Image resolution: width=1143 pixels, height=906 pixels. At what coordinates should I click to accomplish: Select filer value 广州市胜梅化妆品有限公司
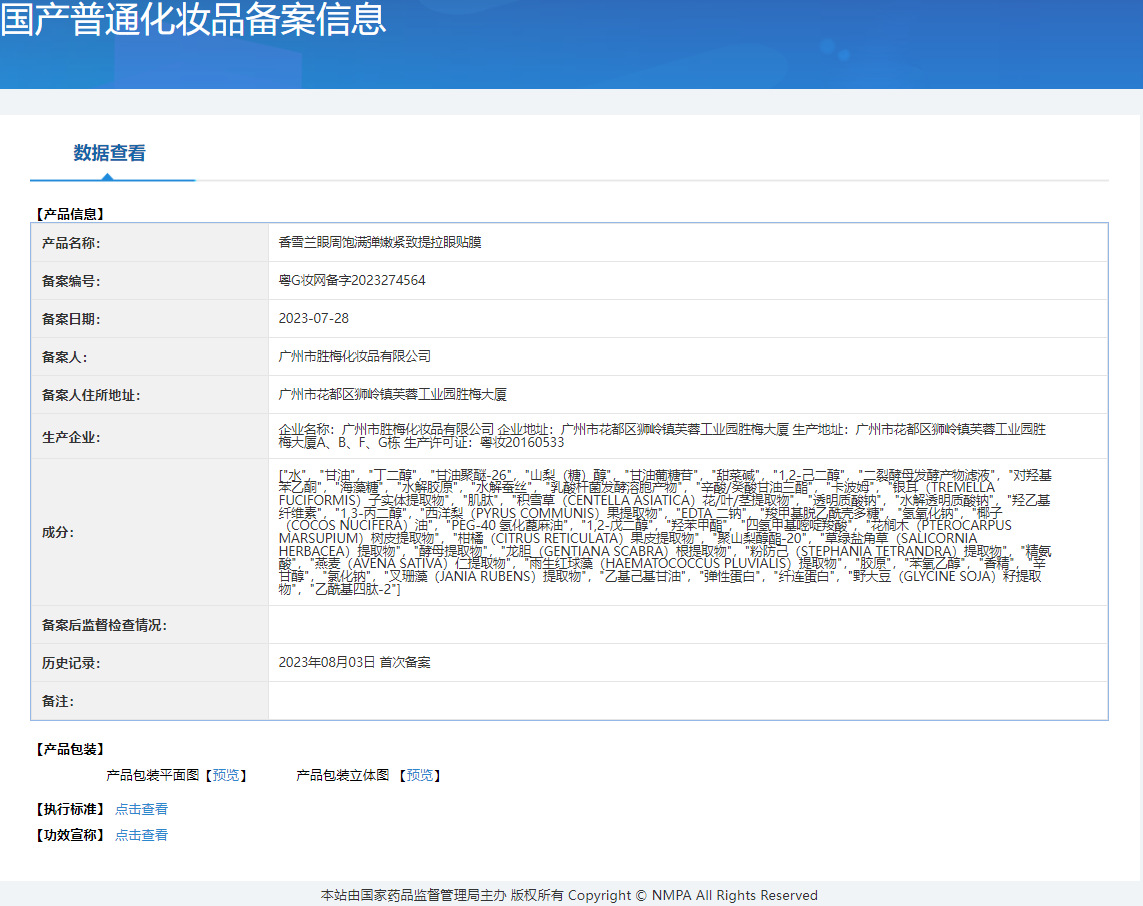click(x=354, y=356)
